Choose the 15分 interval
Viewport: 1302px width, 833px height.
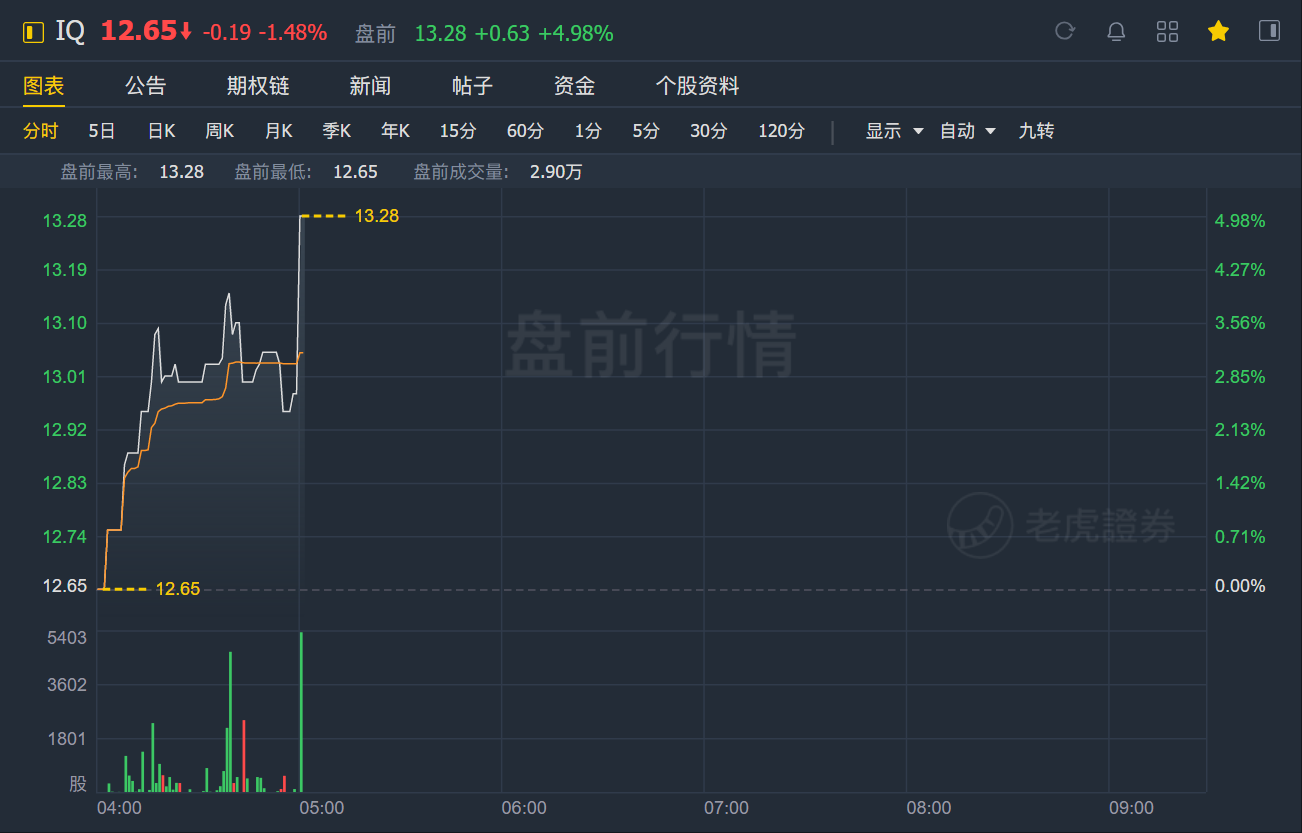click(x=458, y=131)
